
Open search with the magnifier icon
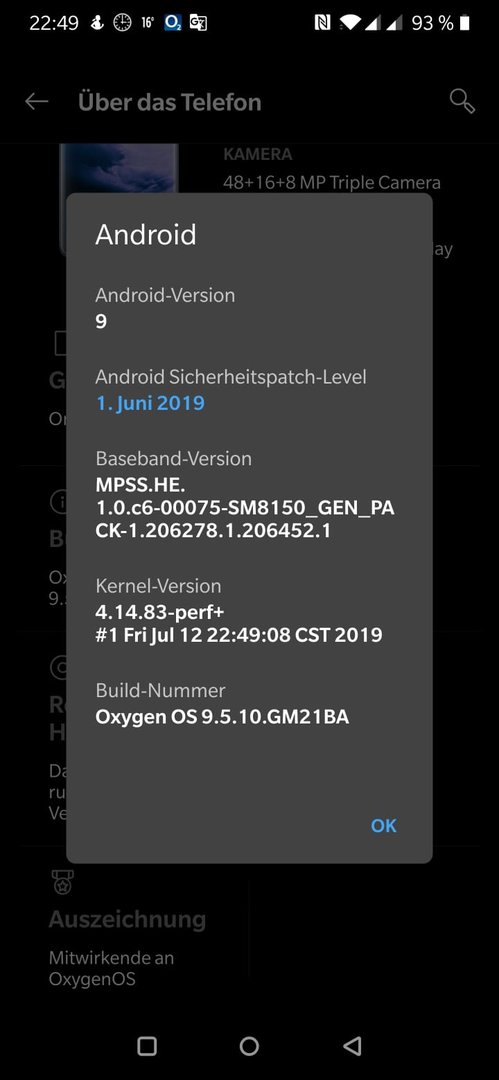(462, 101)
